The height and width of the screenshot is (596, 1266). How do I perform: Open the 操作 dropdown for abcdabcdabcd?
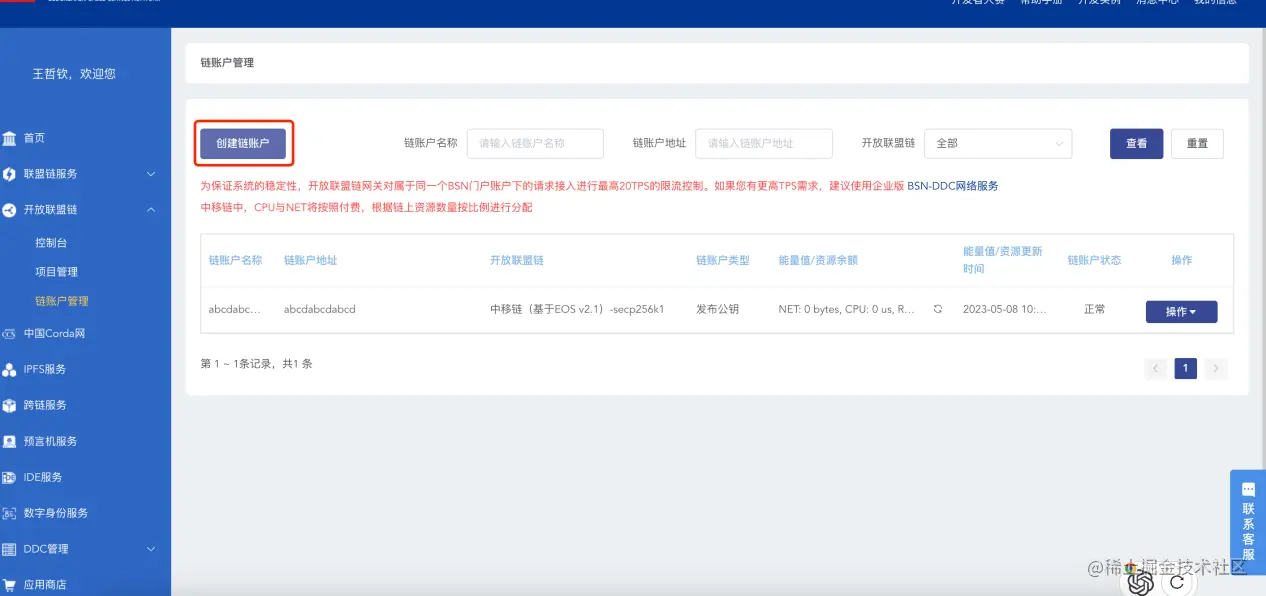coord(1181,312)
